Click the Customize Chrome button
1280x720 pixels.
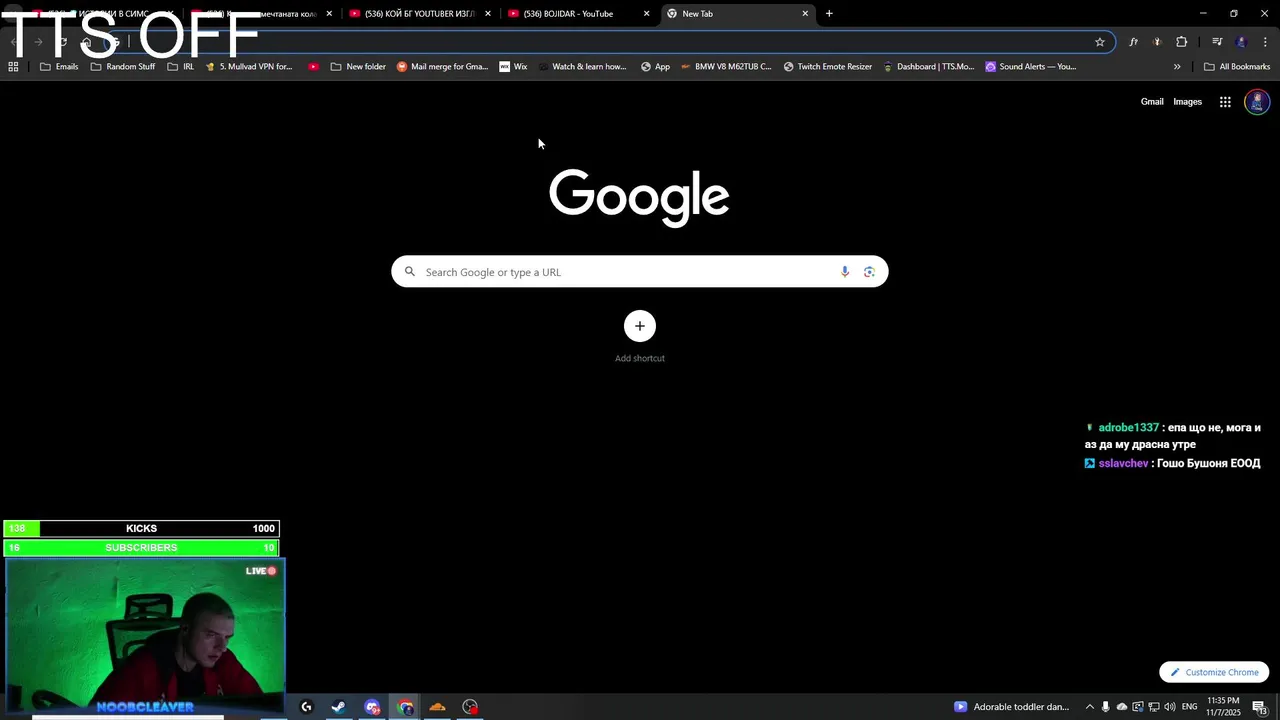1214,673
